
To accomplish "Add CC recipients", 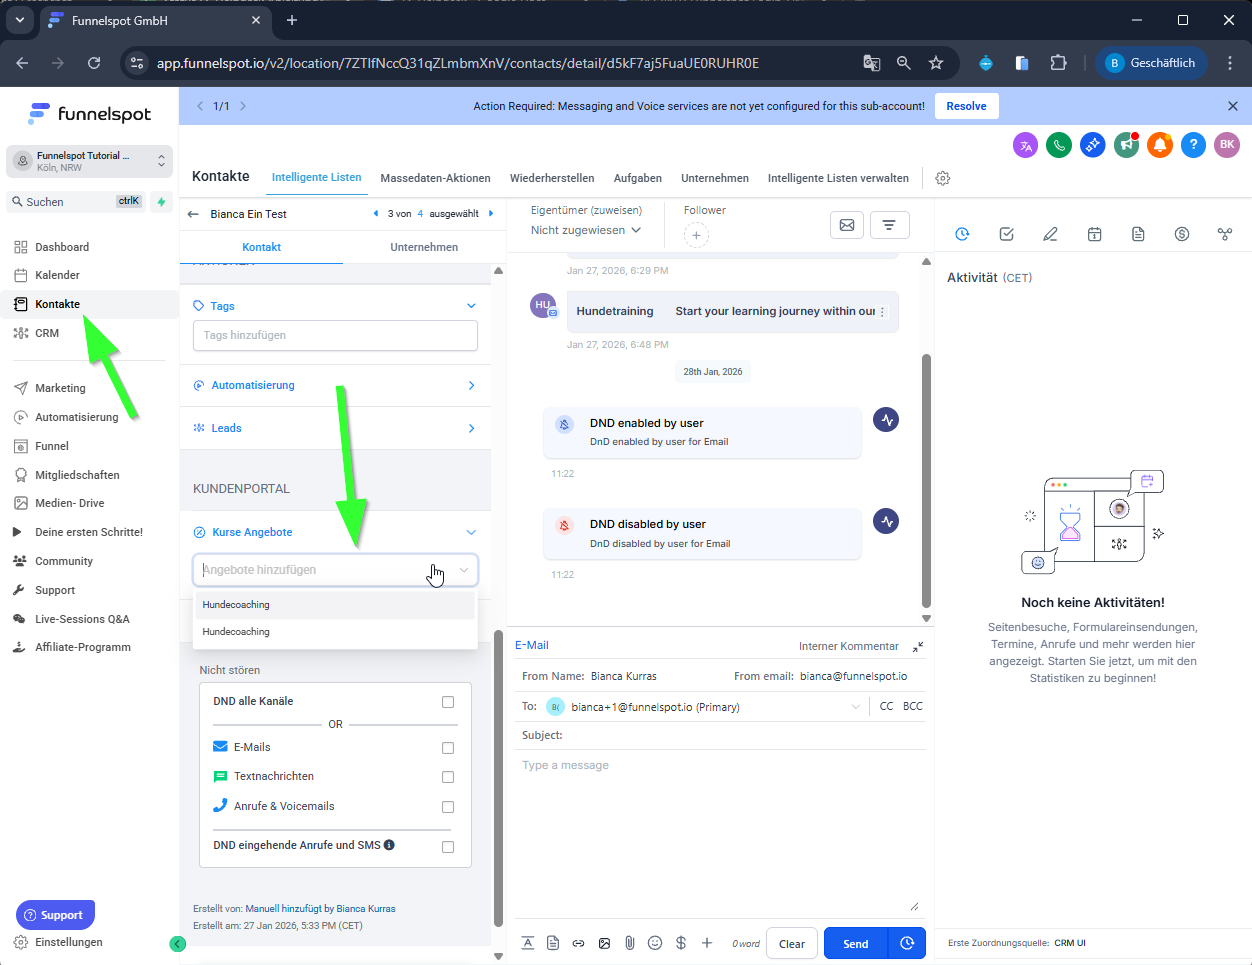I will pyautogui.click(x=886, y=706).
